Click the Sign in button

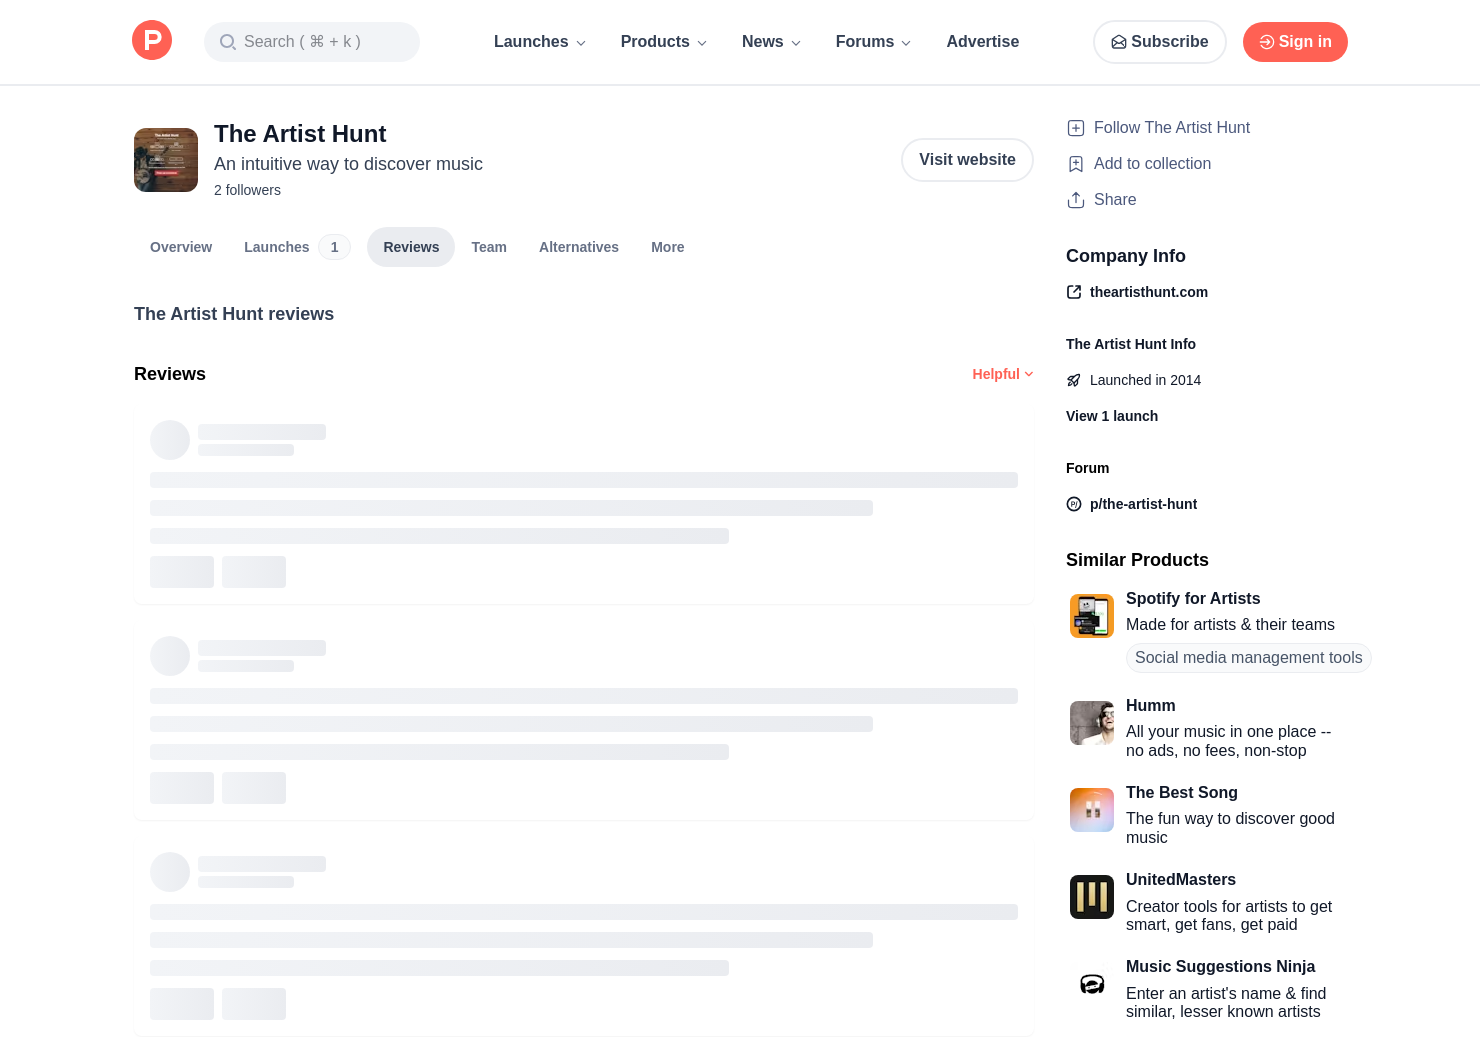1294,42
